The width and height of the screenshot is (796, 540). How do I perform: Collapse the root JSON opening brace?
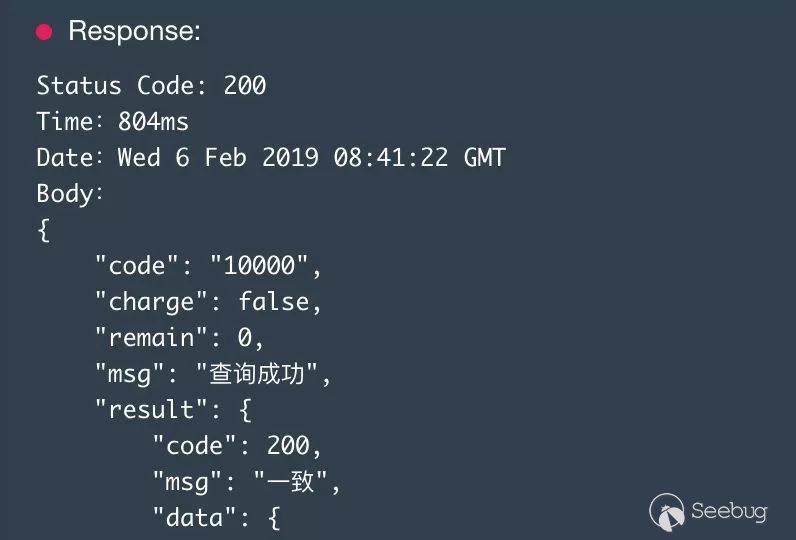pyautogui.click(x=43, y=230)
